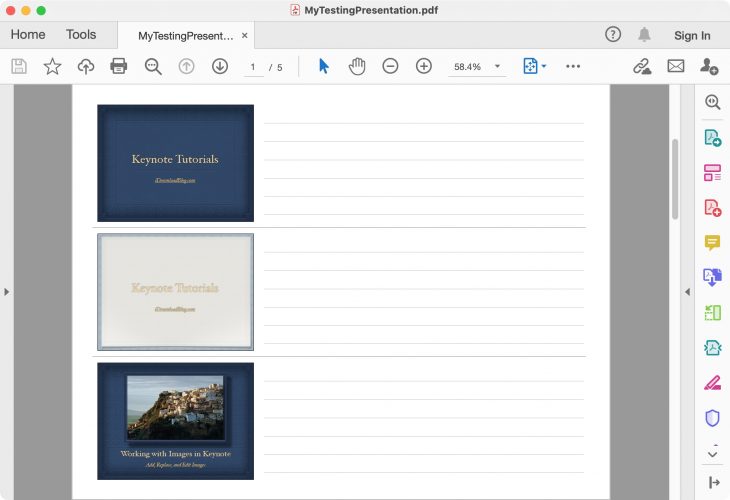
Task: Share with others person-plus icon
Action: click(x=709, y=67)
